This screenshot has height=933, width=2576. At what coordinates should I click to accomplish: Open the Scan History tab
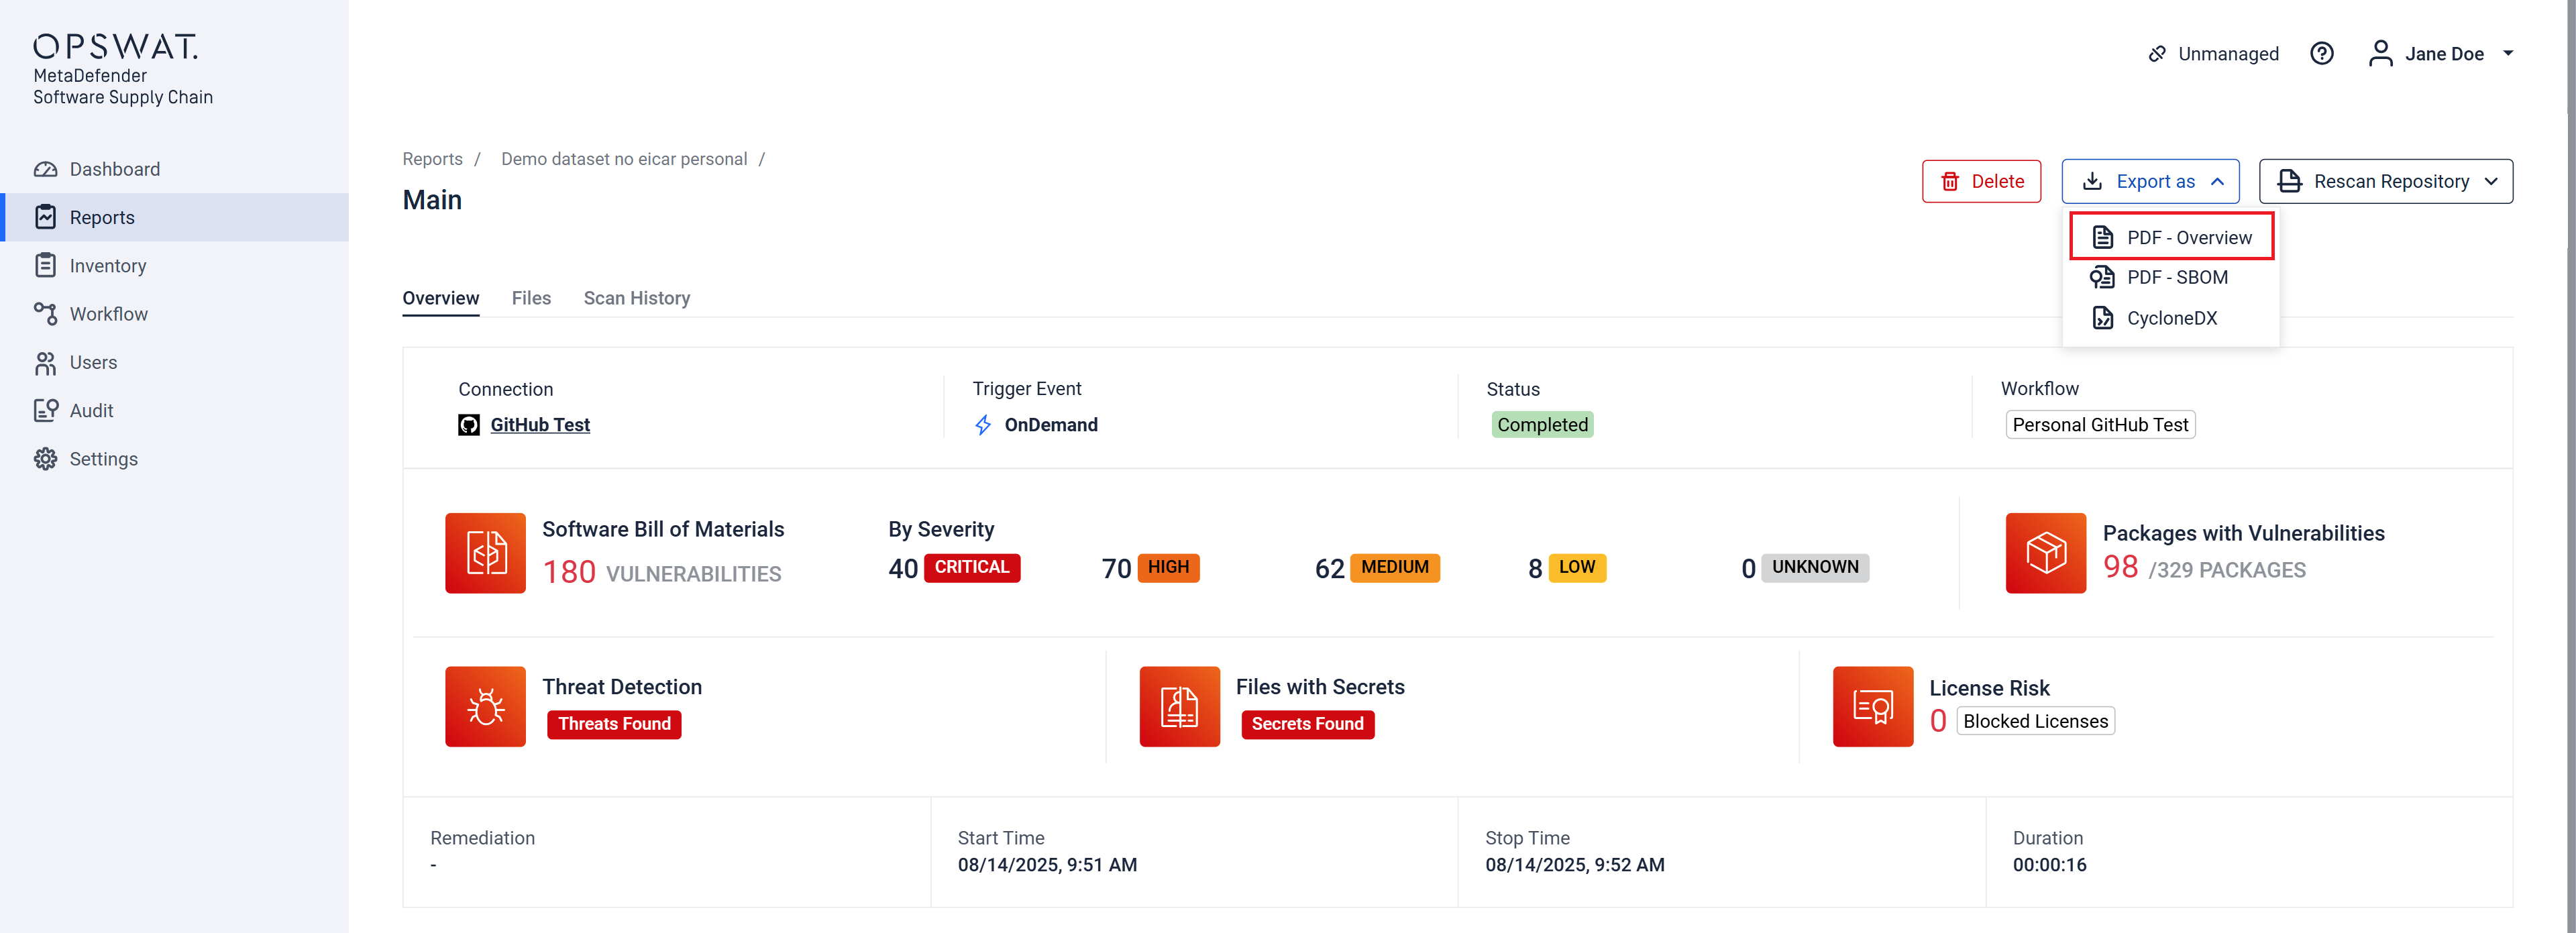(636, 298)
